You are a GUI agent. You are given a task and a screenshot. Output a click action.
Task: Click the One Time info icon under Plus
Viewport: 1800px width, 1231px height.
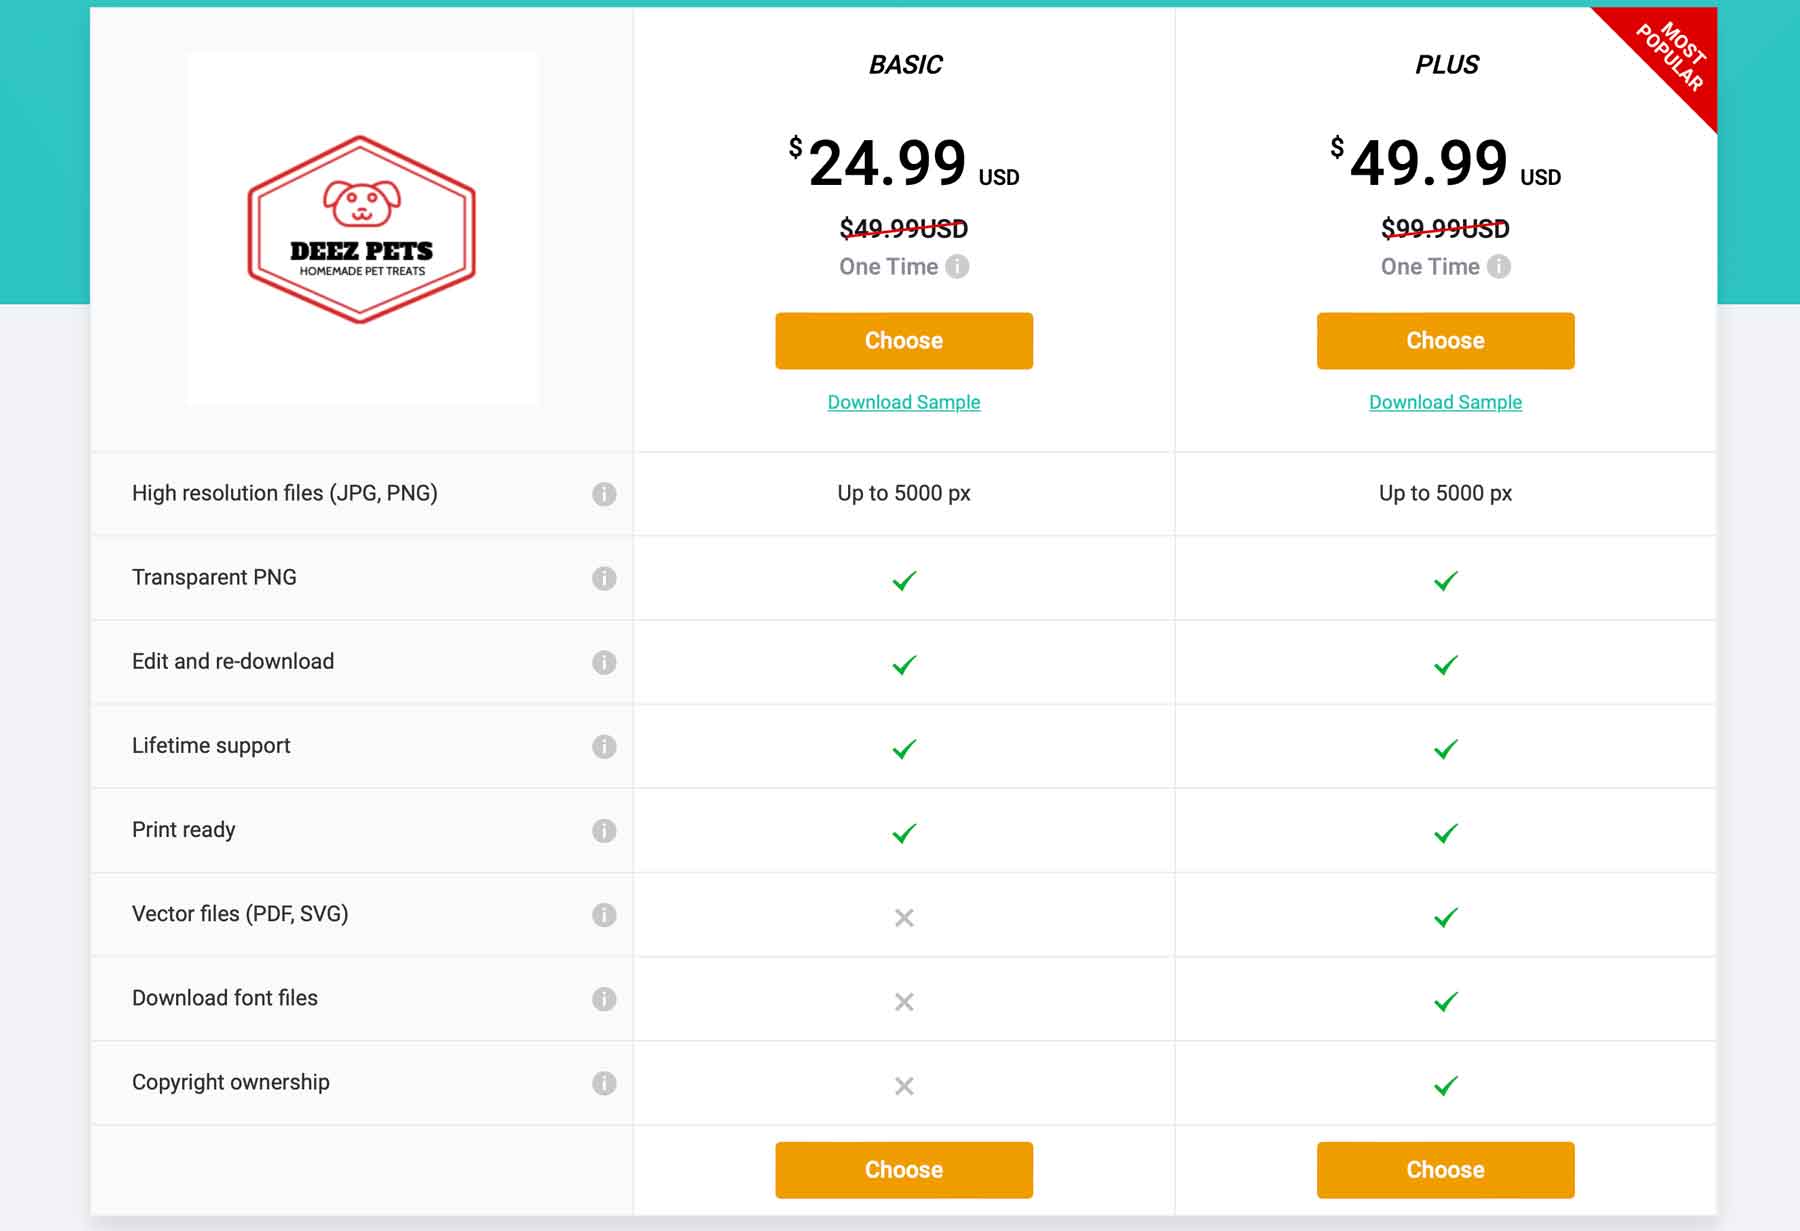point(1499,266)
